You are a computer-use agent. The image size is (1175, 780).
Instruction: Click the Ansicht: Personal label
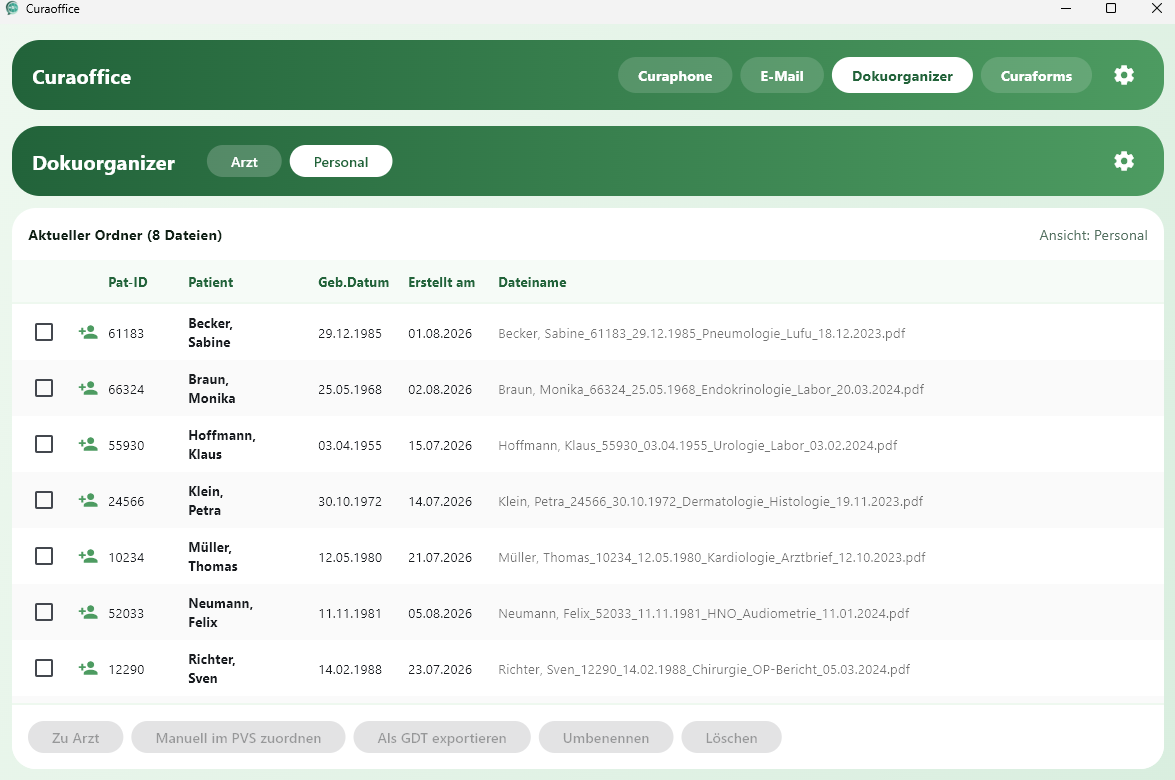point(1093,235)
